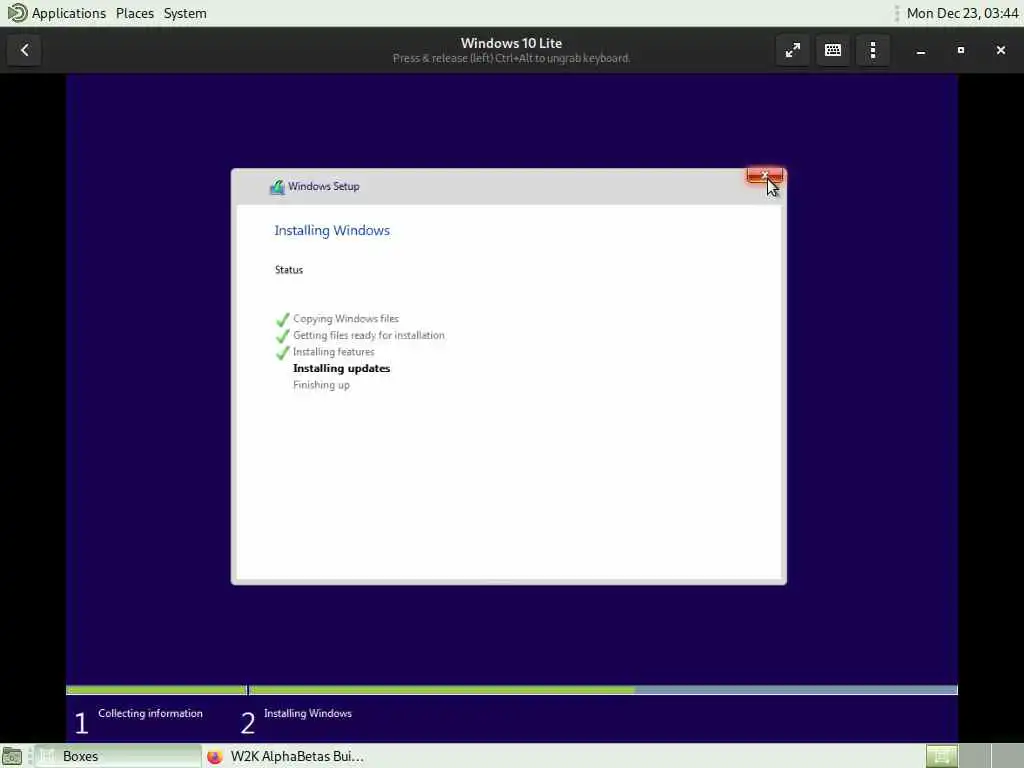Switch to W2K AlphaBetas Firefox window
Screen dimensions: 1024x768
[x=285, y=756]
